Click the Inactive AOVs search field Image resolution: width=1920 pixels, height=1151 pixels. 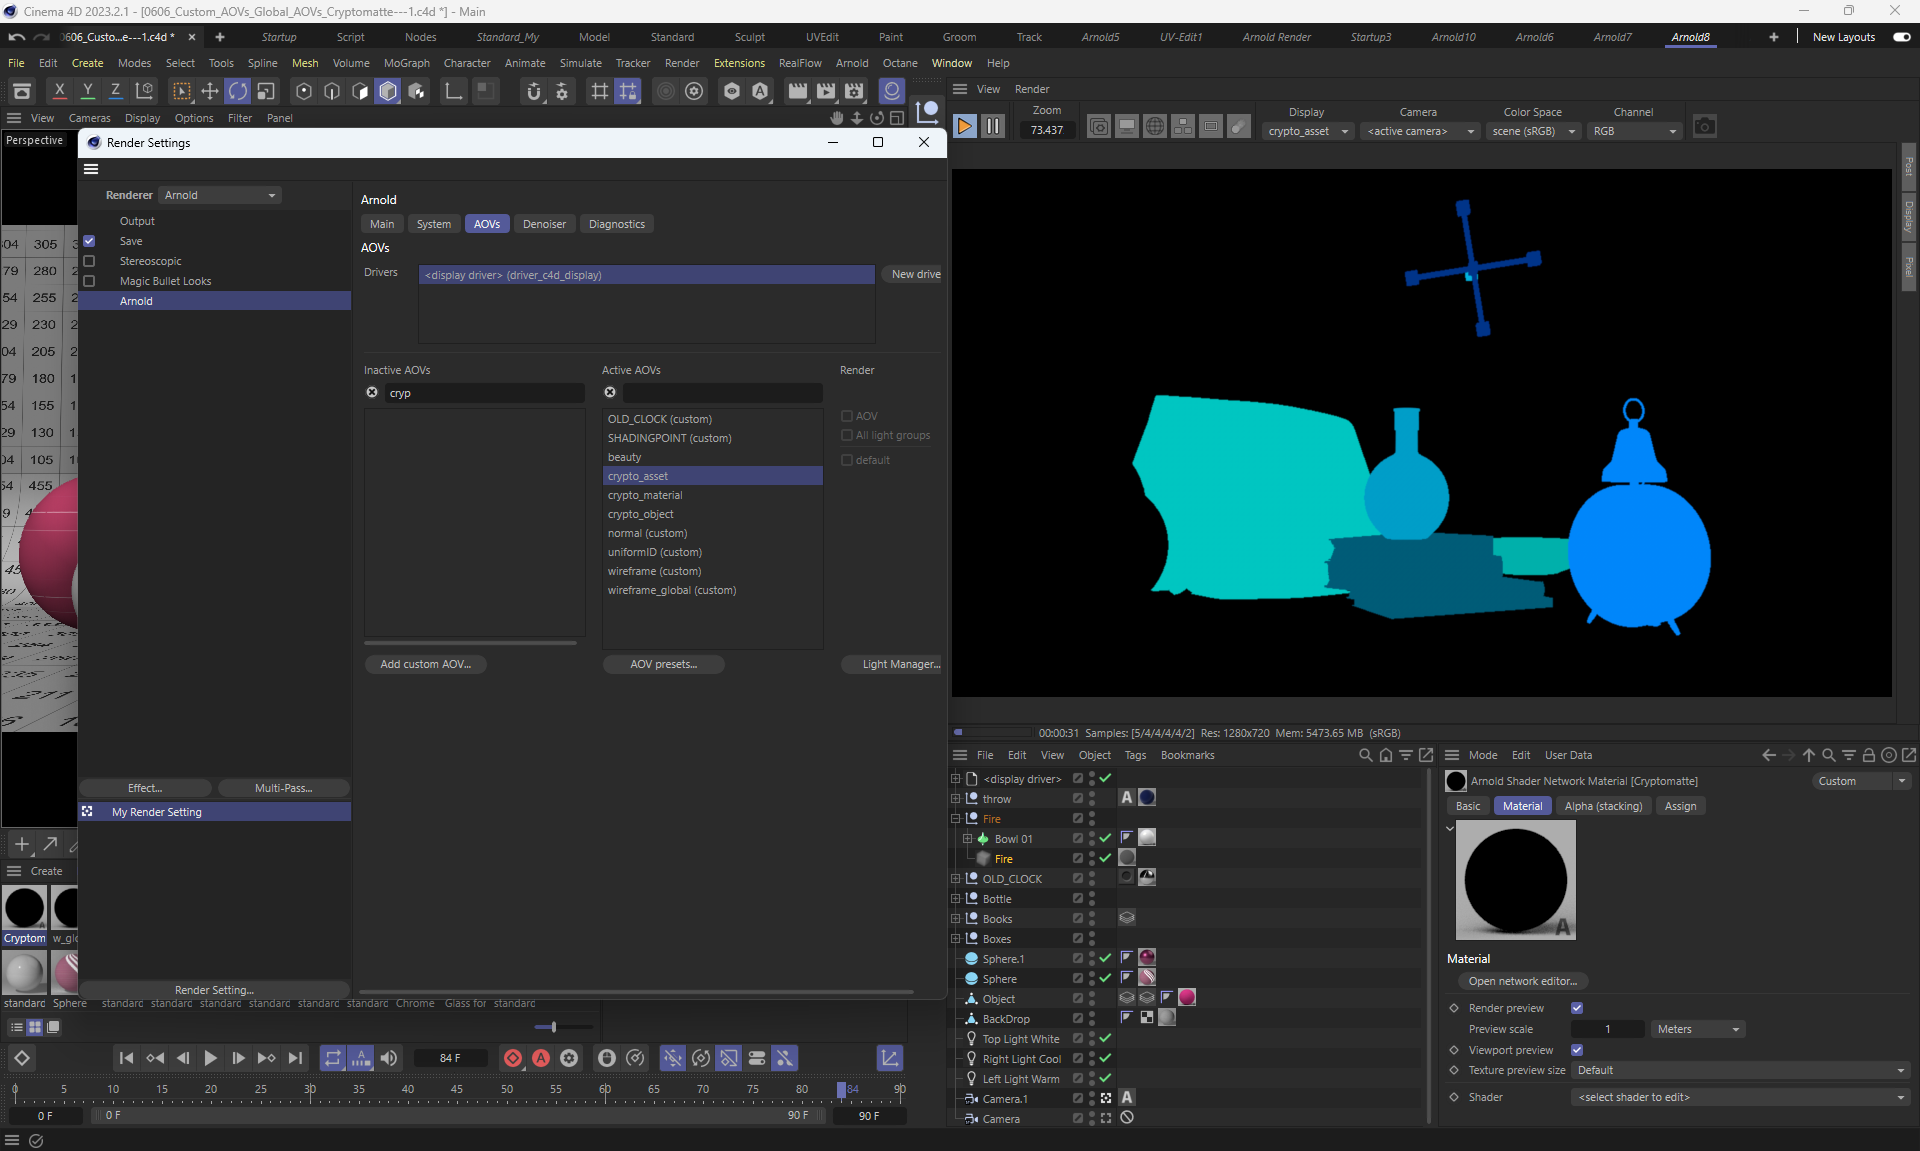coord(484,393)
